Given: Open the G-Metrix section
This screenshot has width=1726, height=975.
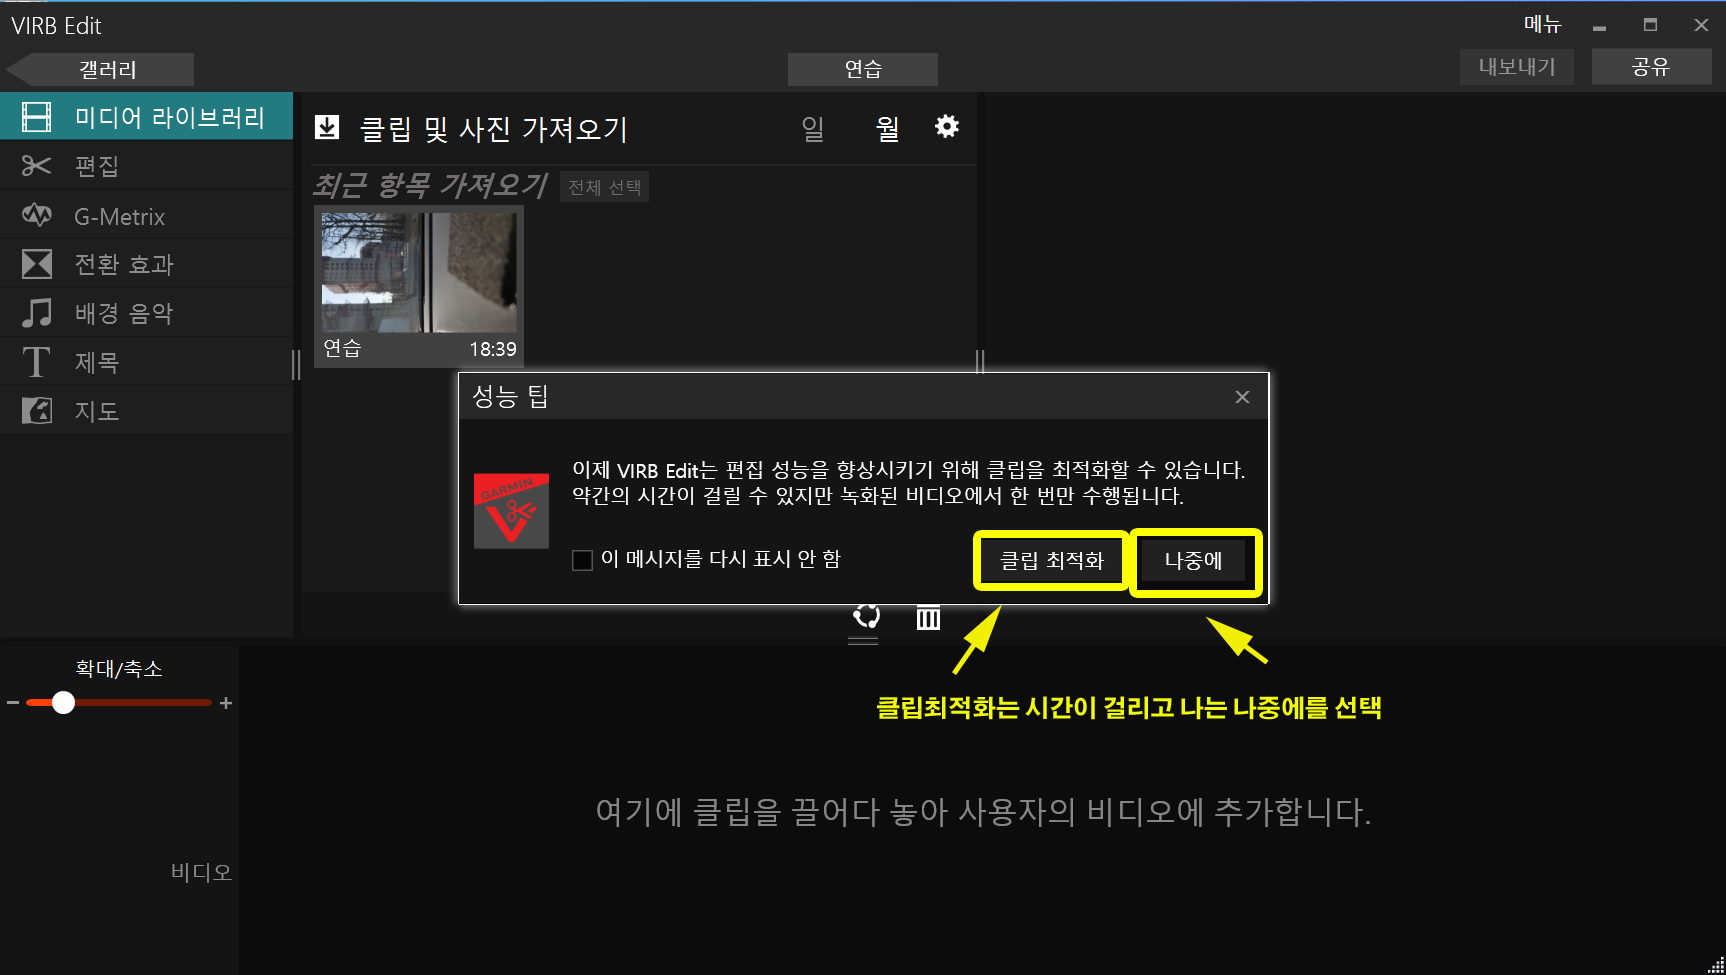Looking at the screenshot, I should (x=146, y=216).
